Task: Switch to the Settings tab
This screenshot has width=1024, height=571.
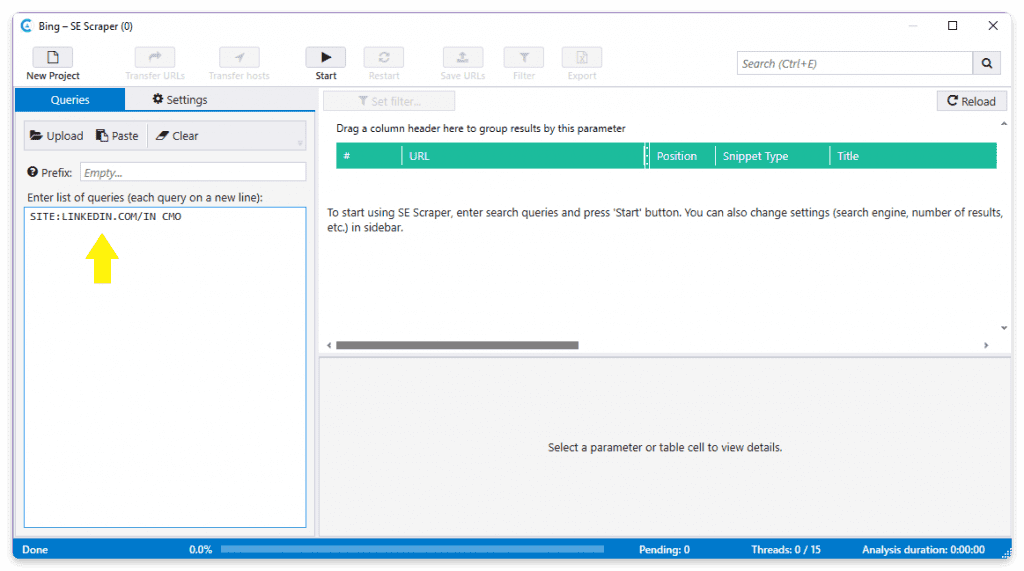Action: click(x=180, y=99)
